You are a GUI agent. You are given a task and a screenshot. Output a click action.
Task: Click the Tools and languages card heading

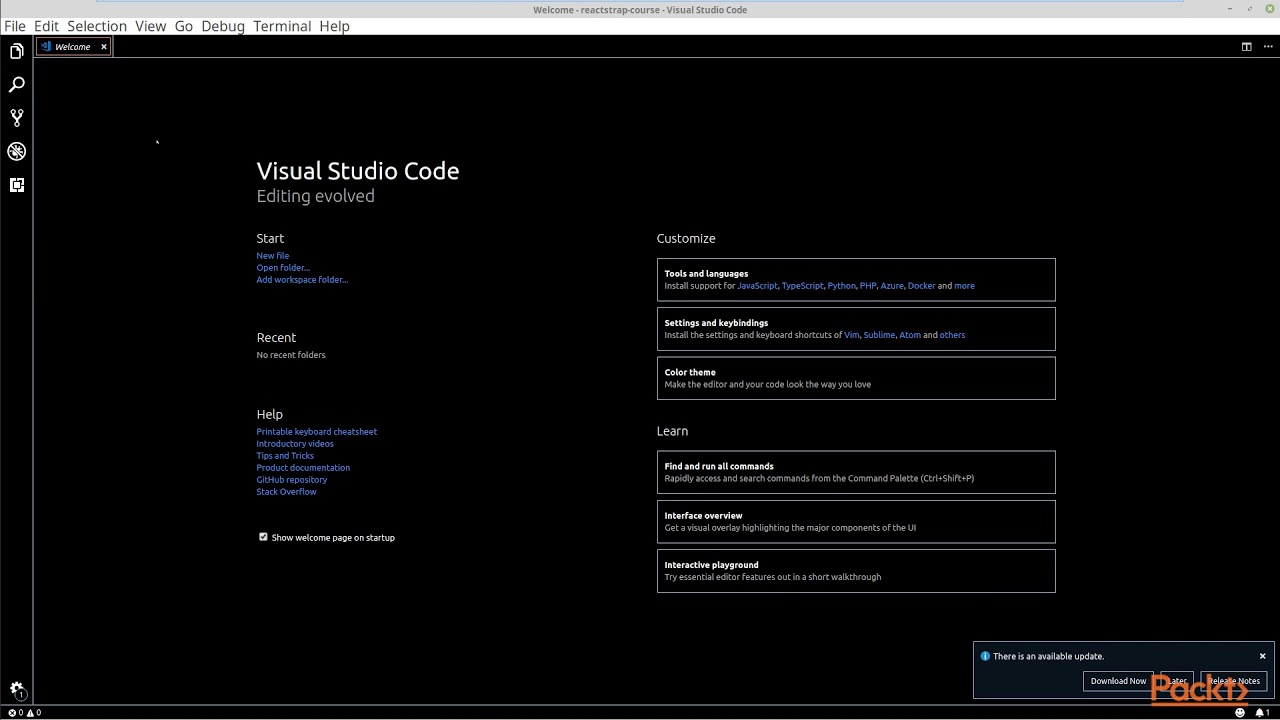[706, 274]
